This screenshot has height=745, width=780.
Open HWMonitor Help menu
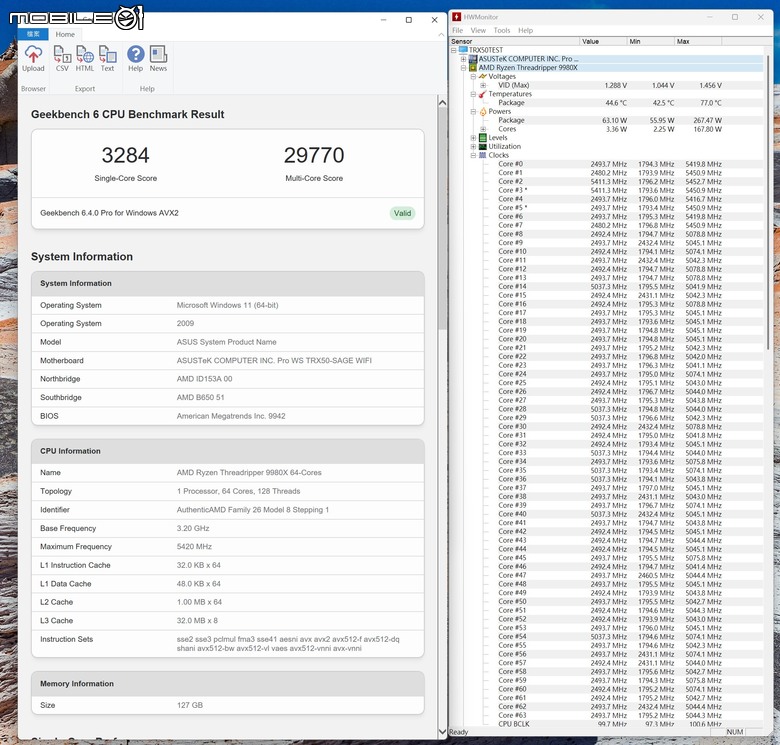tap(525, 30)
